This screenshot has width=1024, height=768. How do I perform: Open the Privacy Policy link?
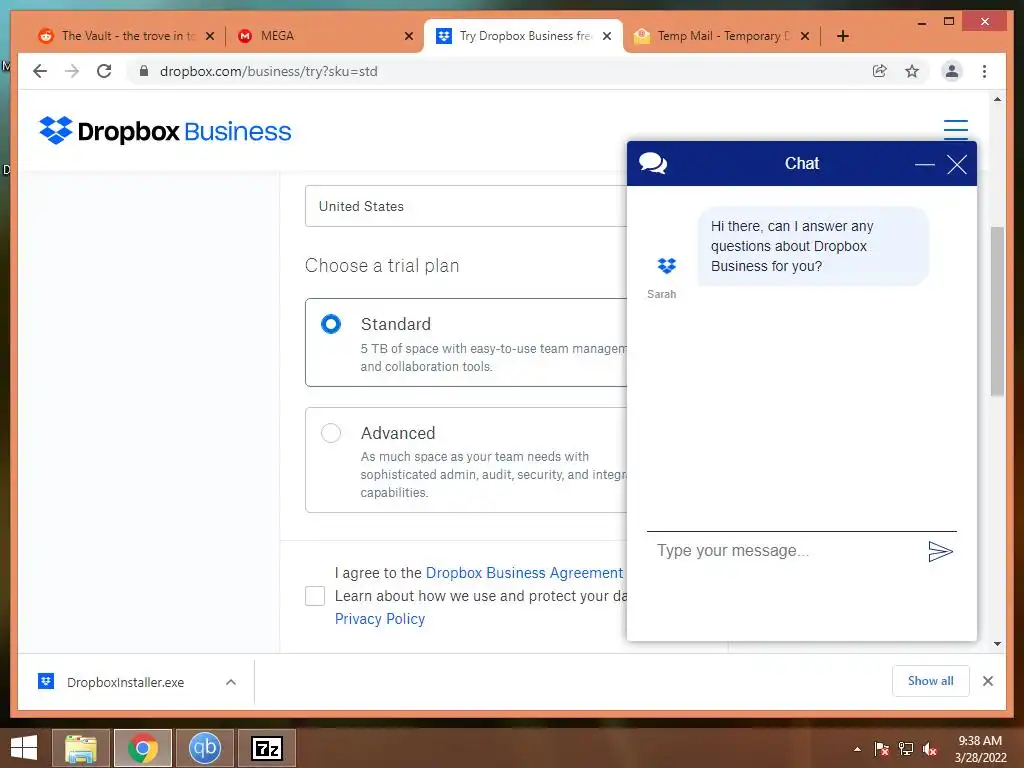coord(380,619)
